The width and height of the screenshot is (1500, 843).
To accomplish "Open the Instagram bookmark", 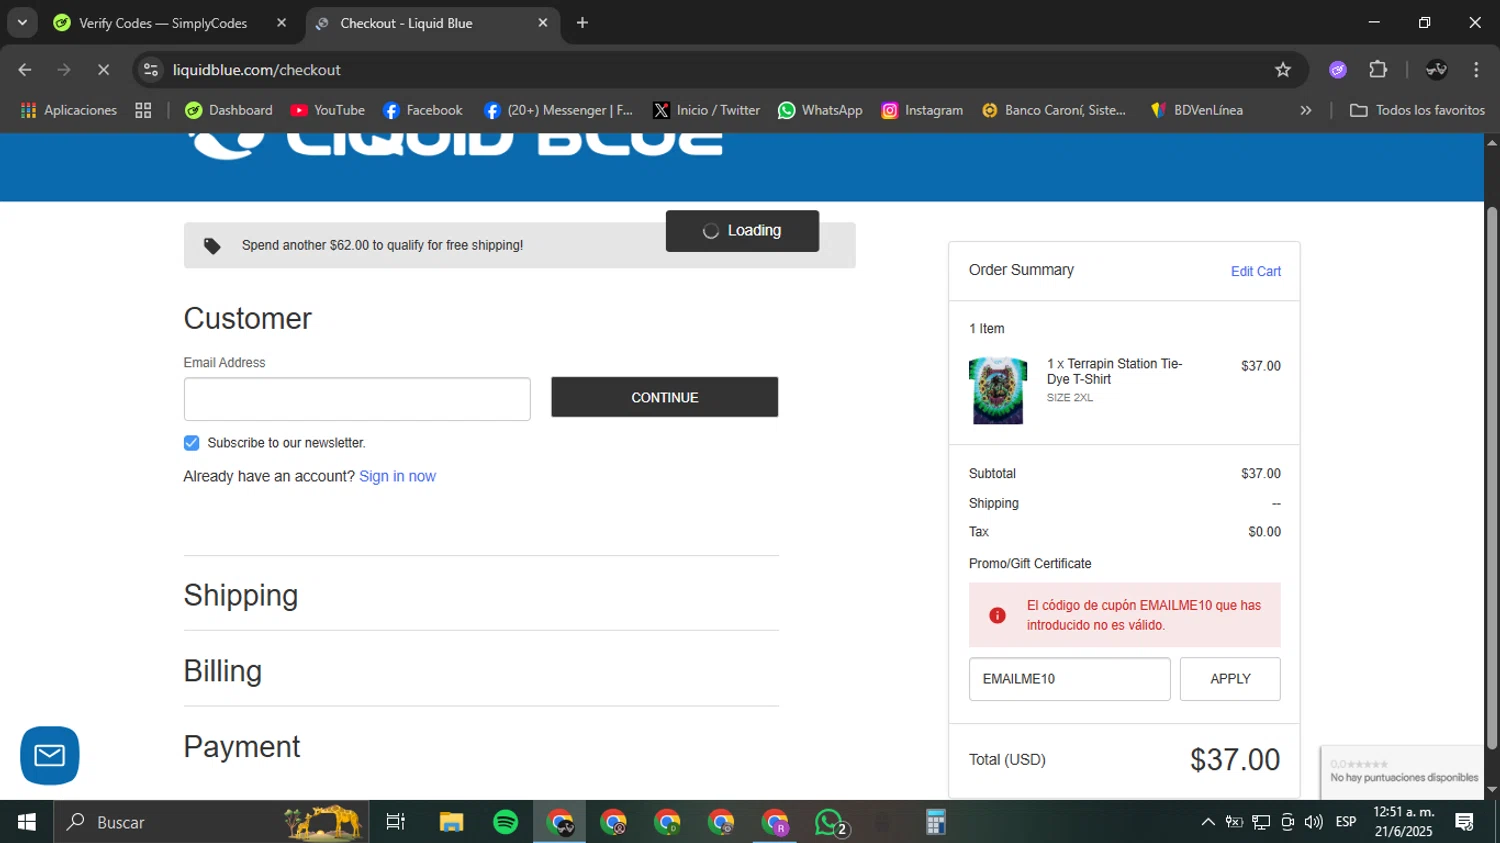I will (922, 110).
